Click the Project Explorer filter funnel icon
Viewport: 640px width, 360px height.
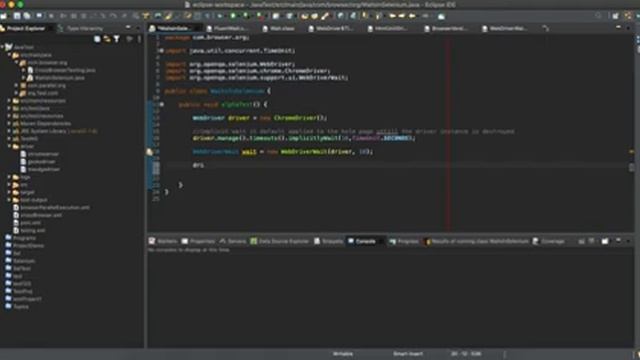[x=117, y=39]
